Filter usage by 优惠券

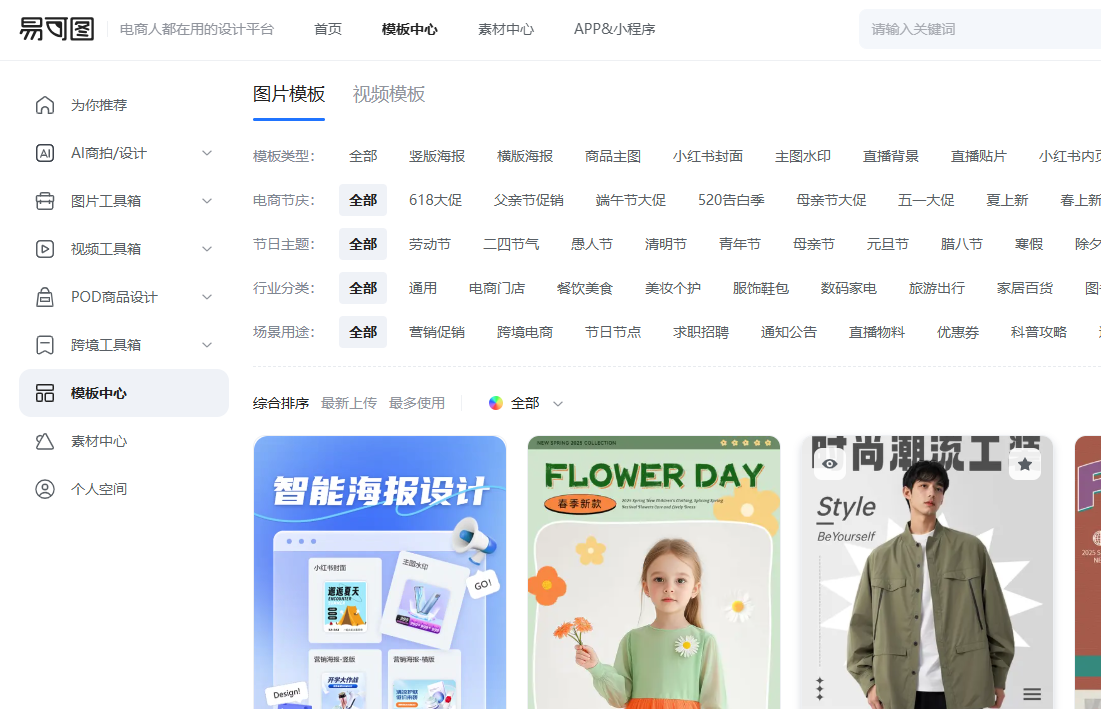pyautogui.click(x=958, y=332)
